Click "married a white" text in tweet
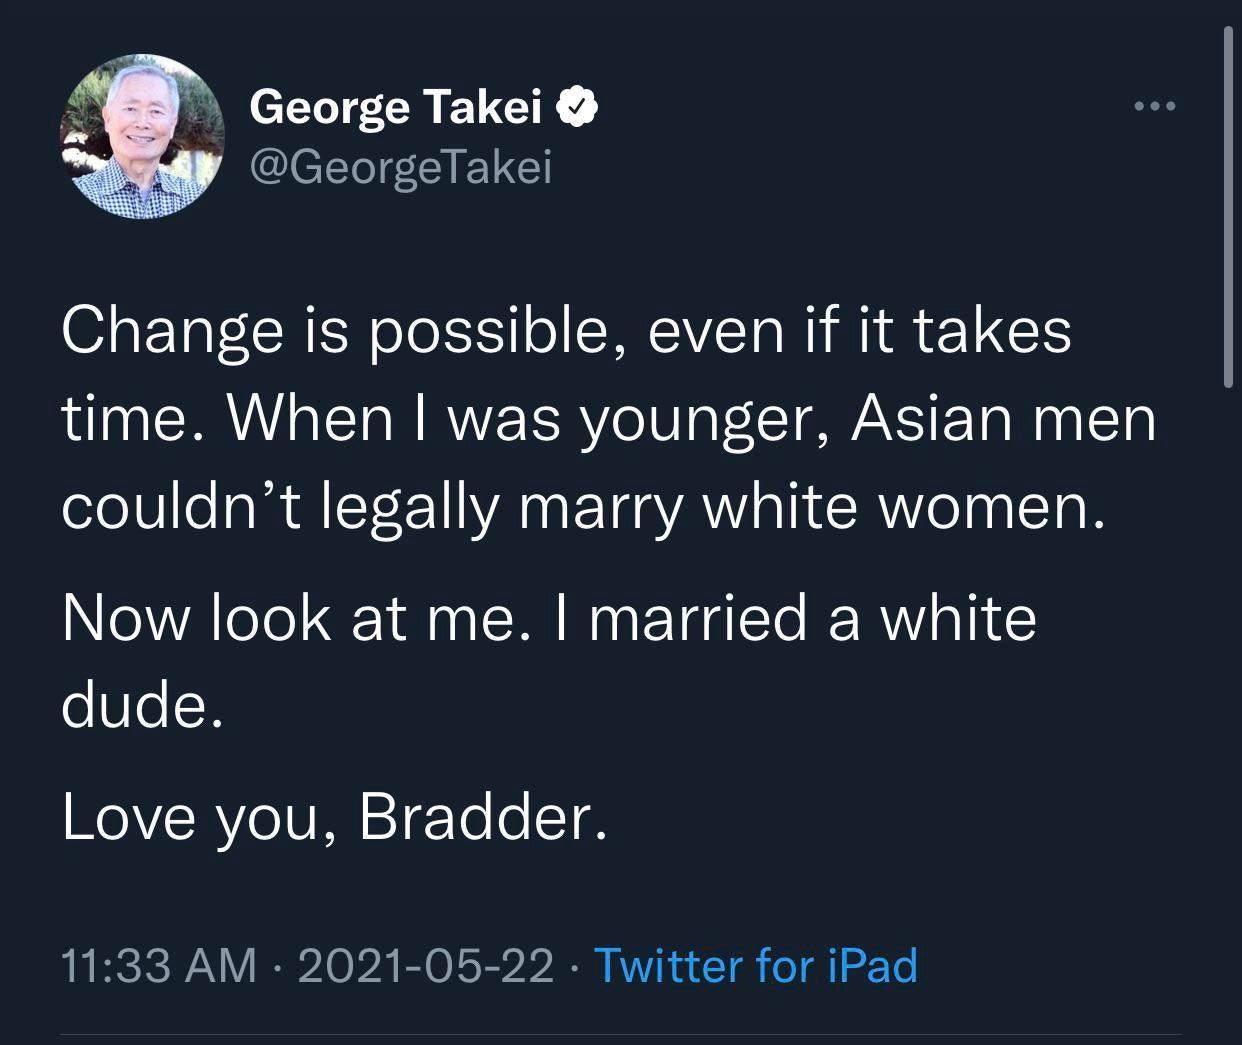 click(812, 617)
